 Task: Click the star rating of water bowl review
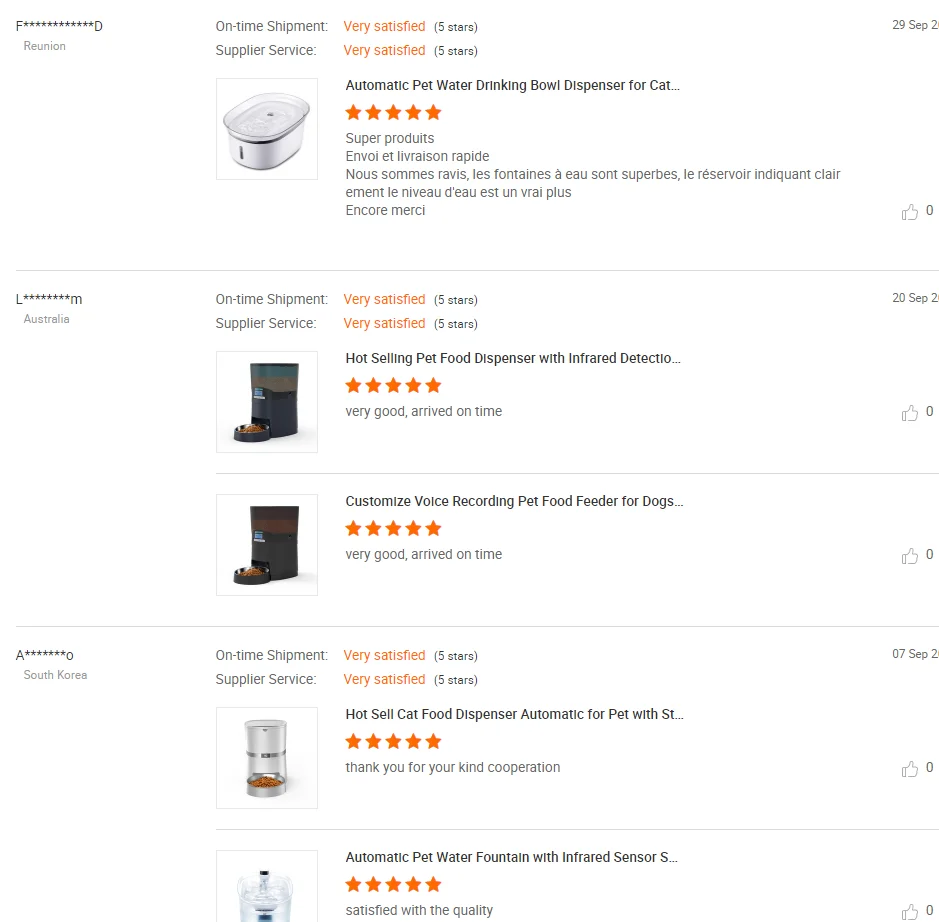pyautogui.click(x=393, y=113)
